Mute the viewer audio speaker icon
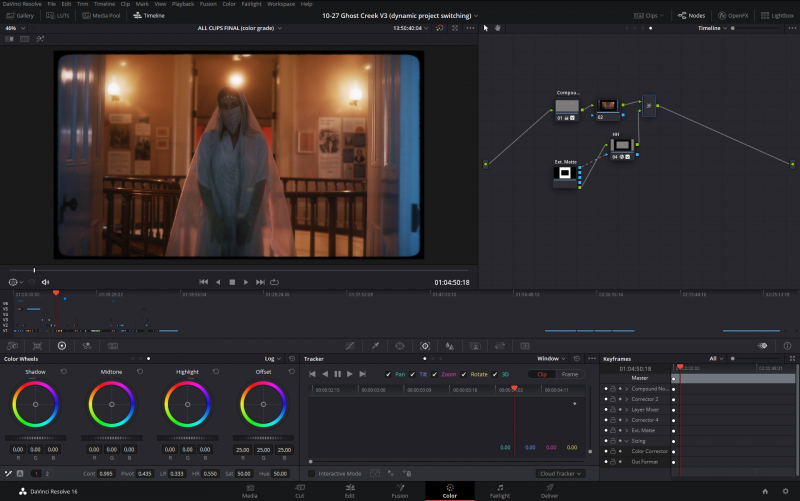 pyautogui.click(x=45, y=282)
